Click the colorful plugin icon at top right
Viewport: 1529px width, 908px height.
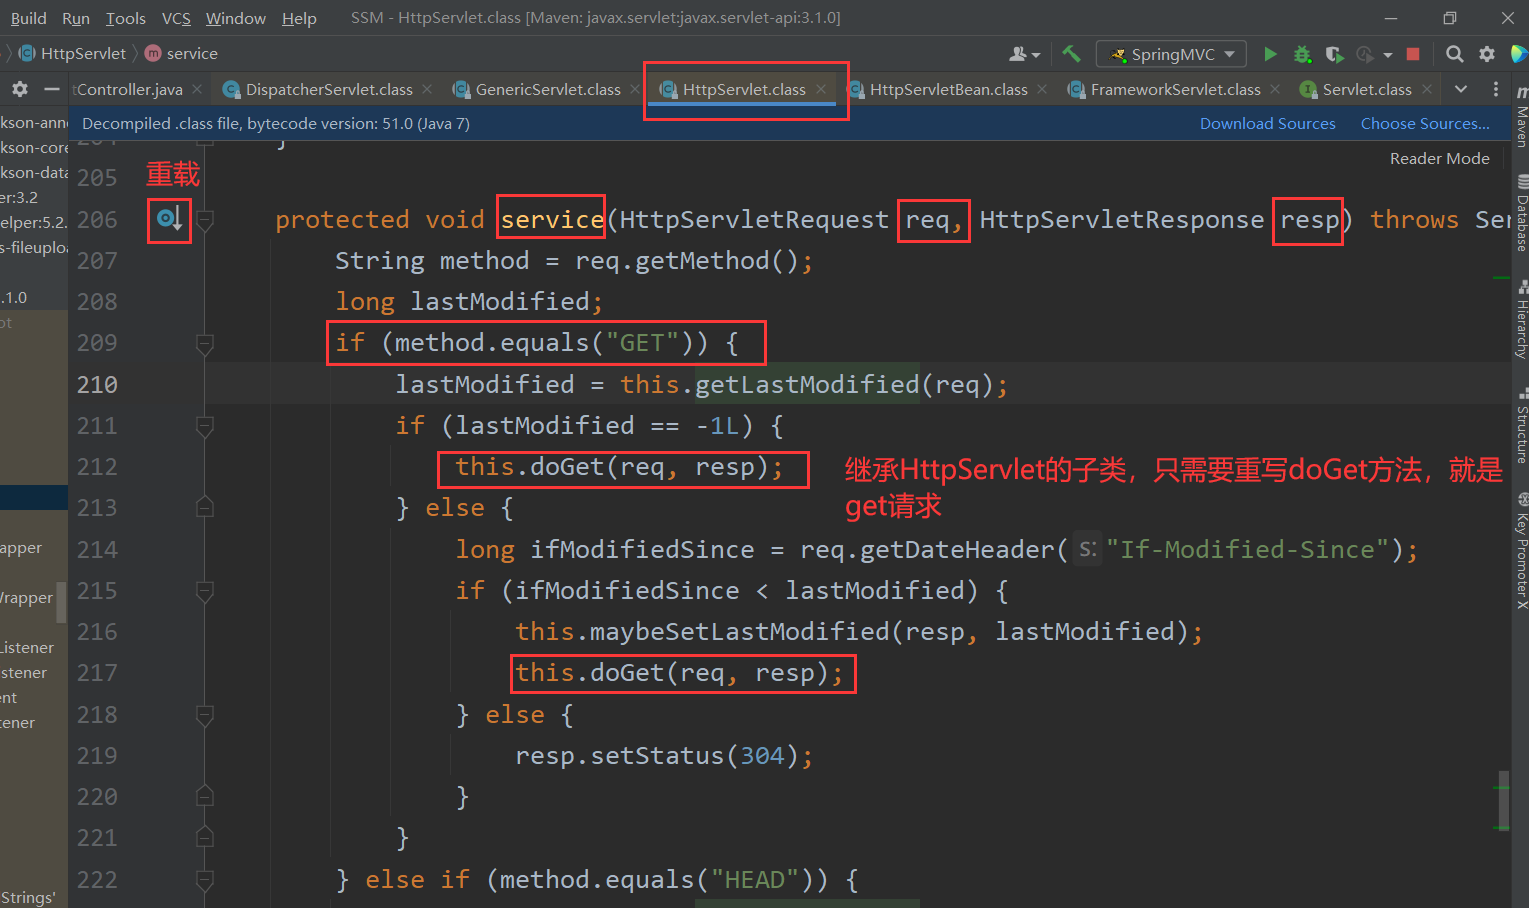click(1519, 54)
